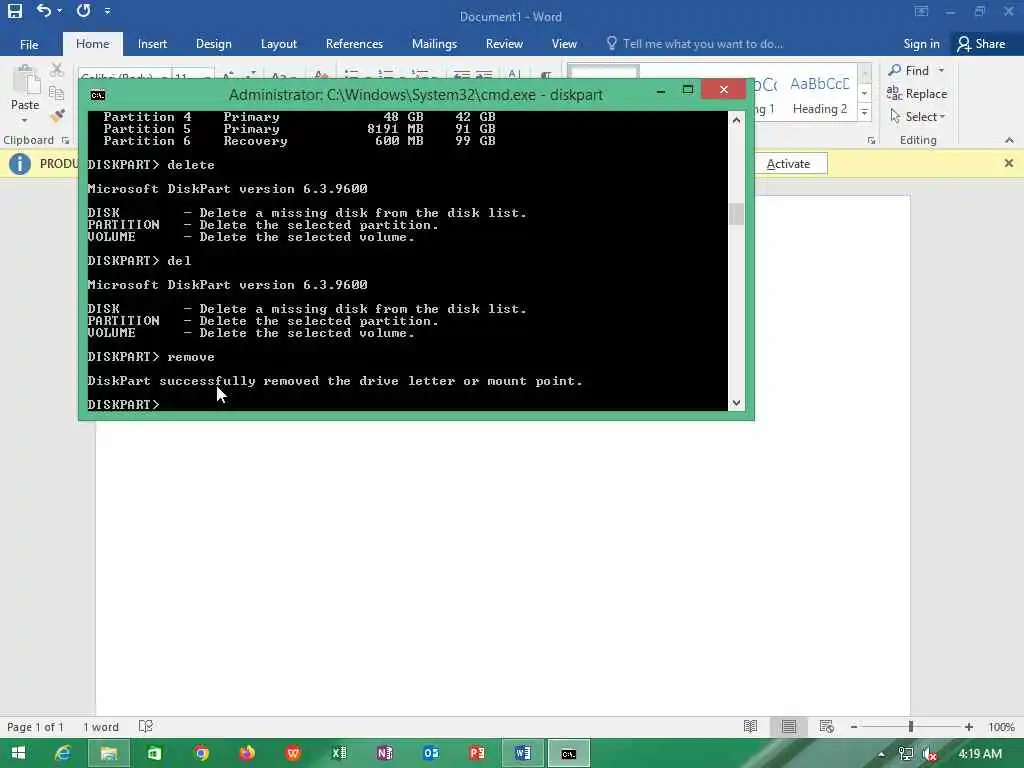Click the Find button
Screen dimensions: 1024x768
pos(909,71)
